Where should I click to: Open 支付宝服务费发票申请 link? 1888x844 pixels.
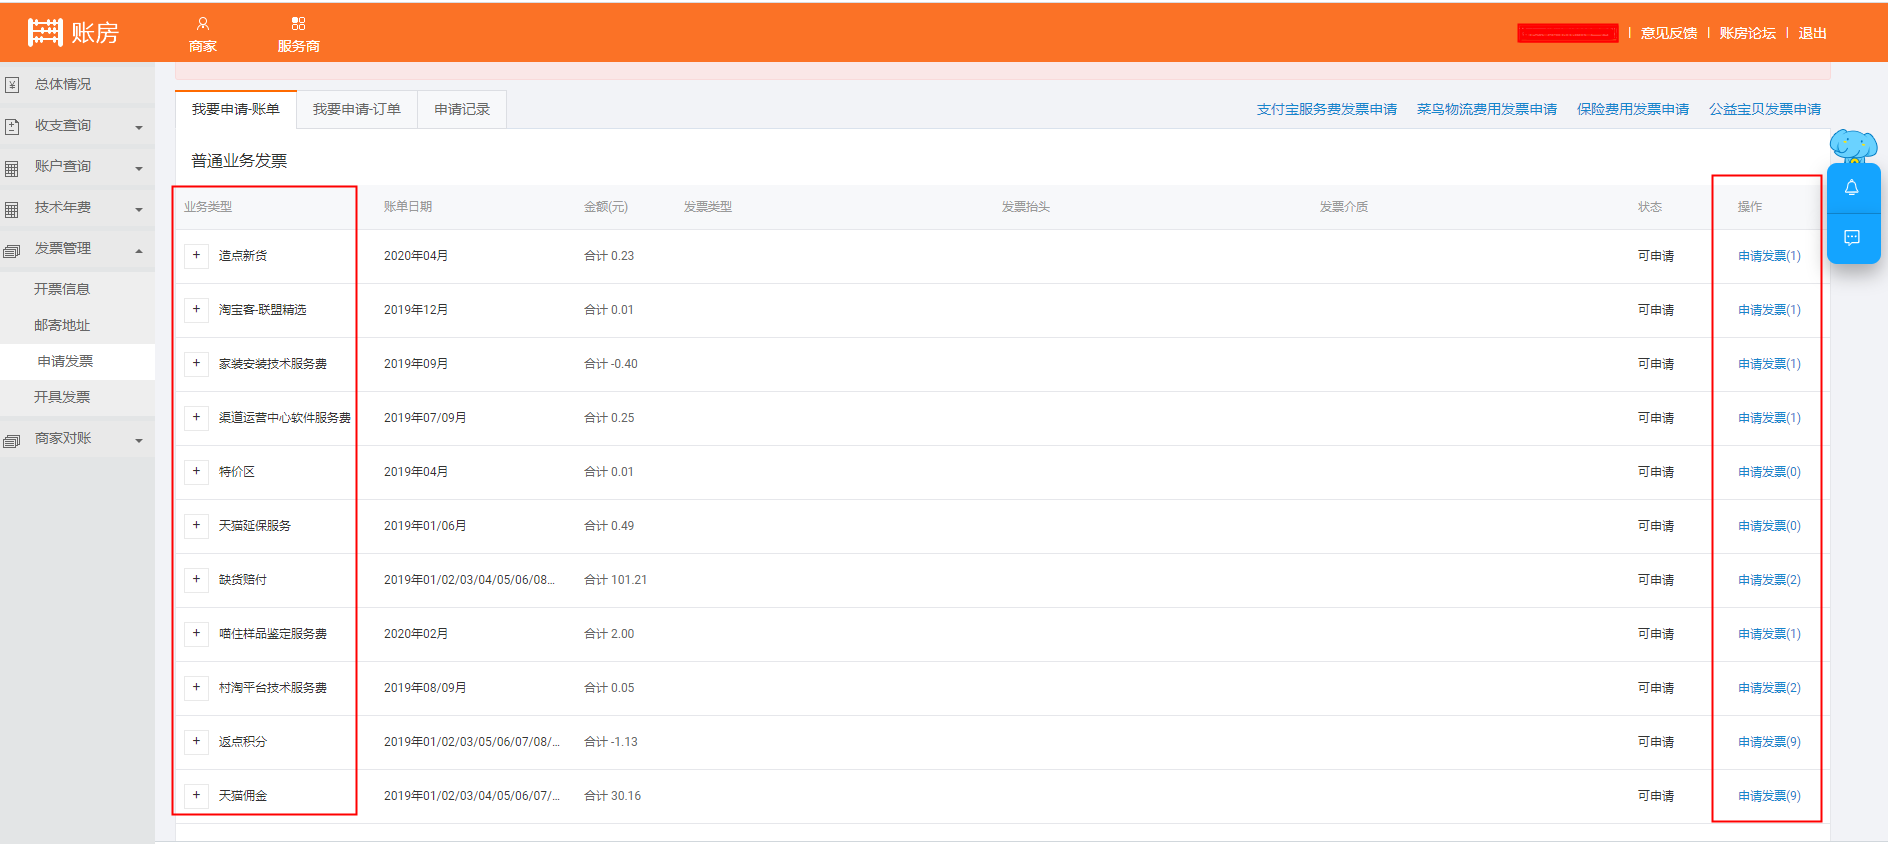(x=1326, y=109)
